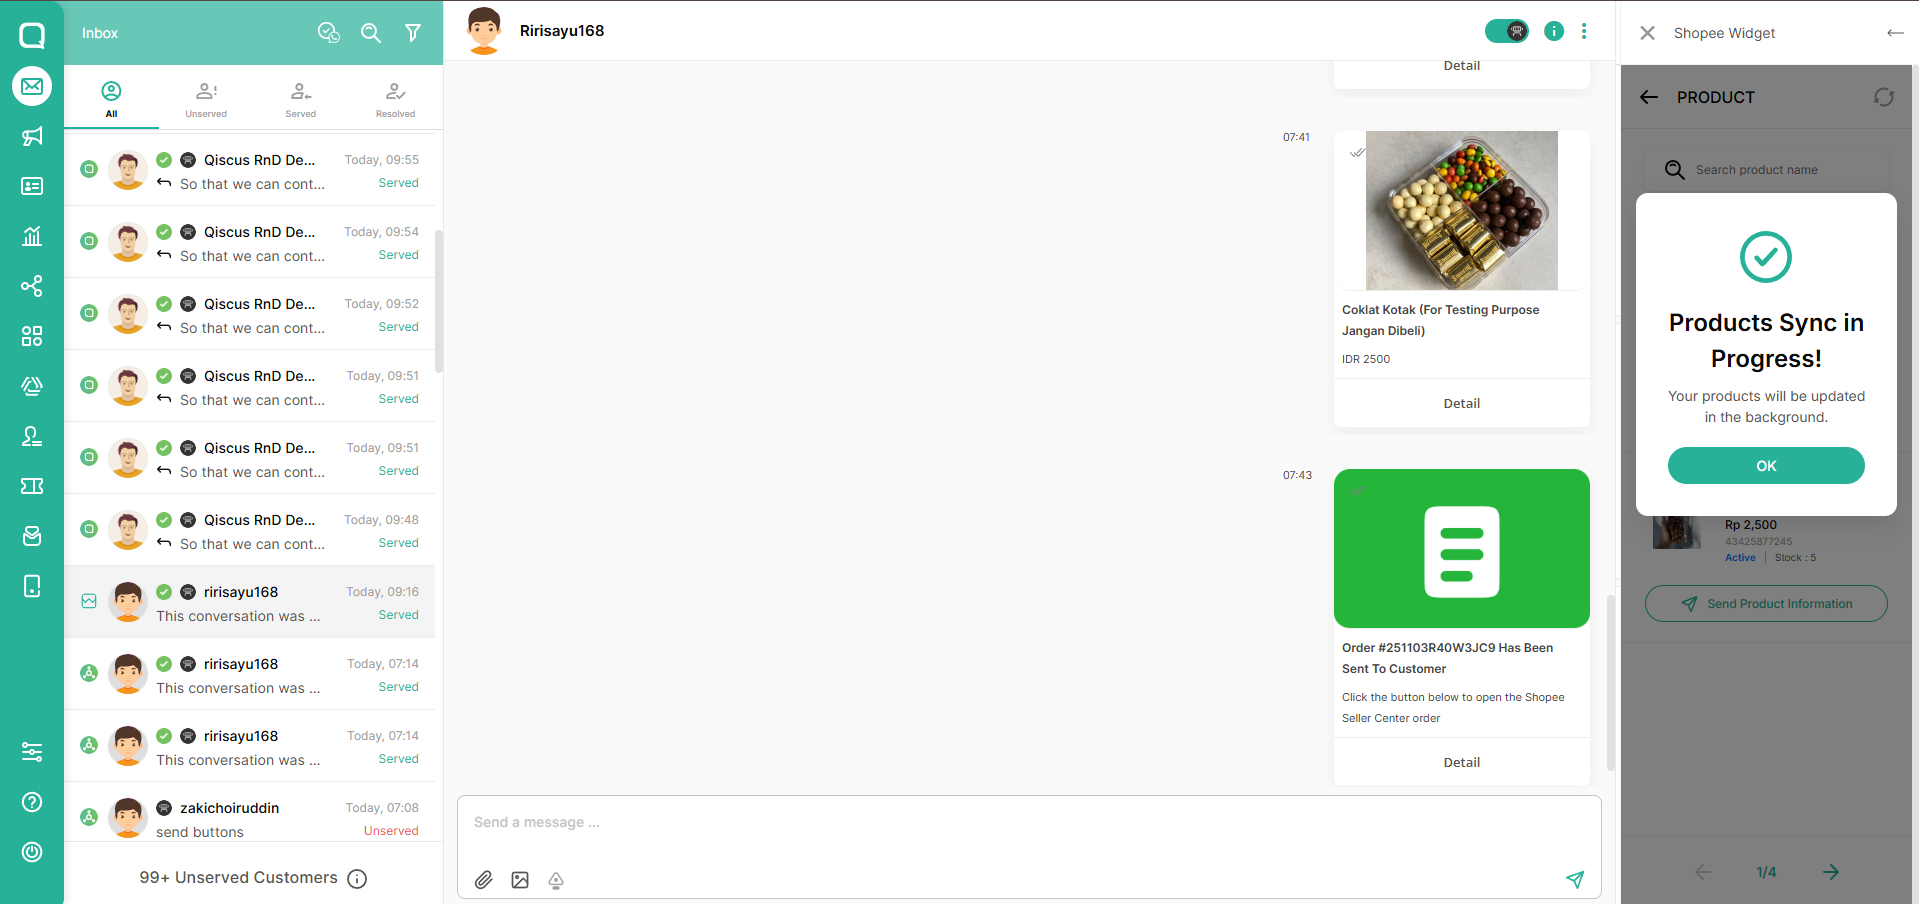
Task: Open the Customers contact card page
Action: click(32, 186)
